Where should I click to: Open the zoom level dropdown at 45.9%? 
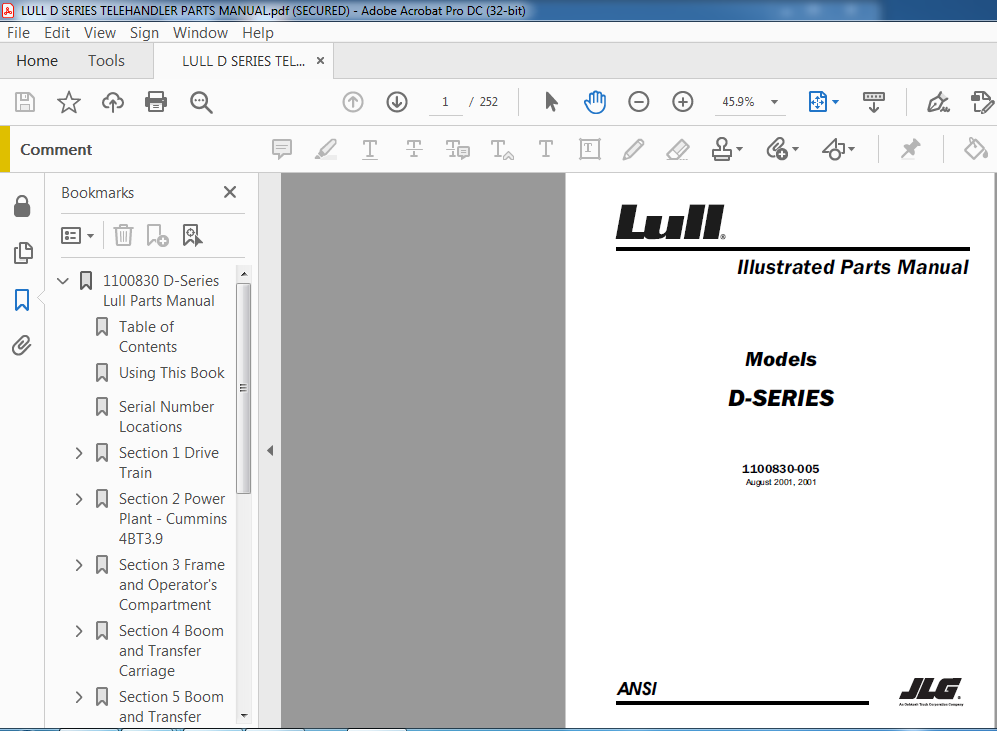tap(774, 102)
